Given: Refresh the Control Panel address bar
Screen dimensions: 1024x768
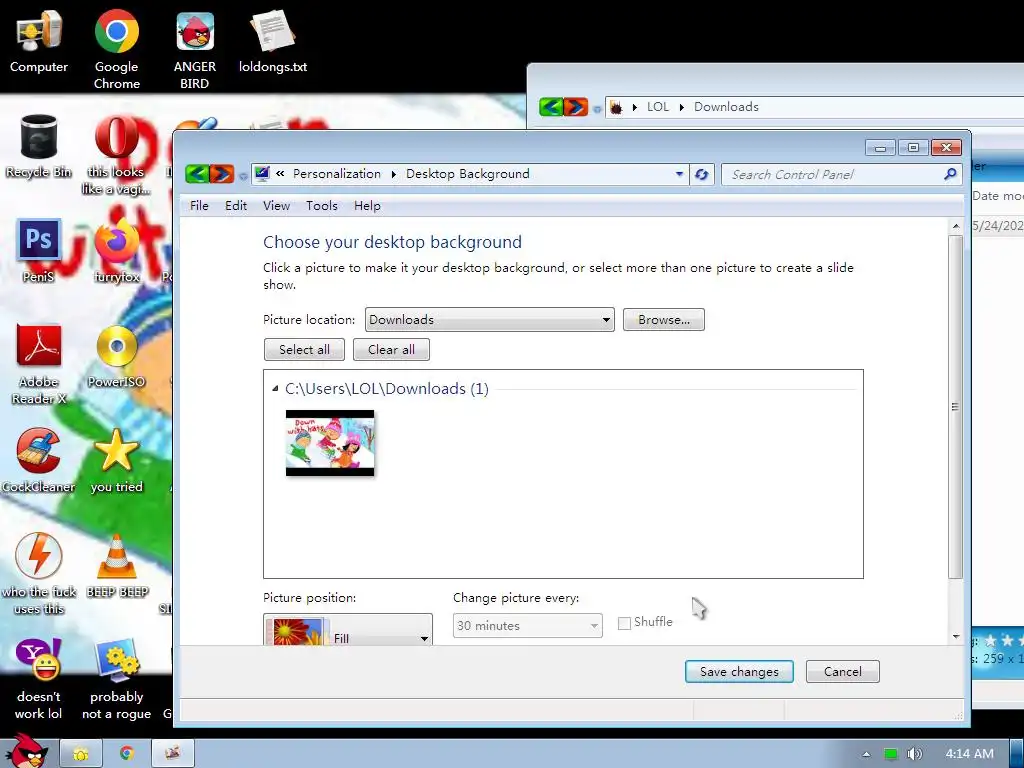Looking at the screenshot, I should click(701, 174).
